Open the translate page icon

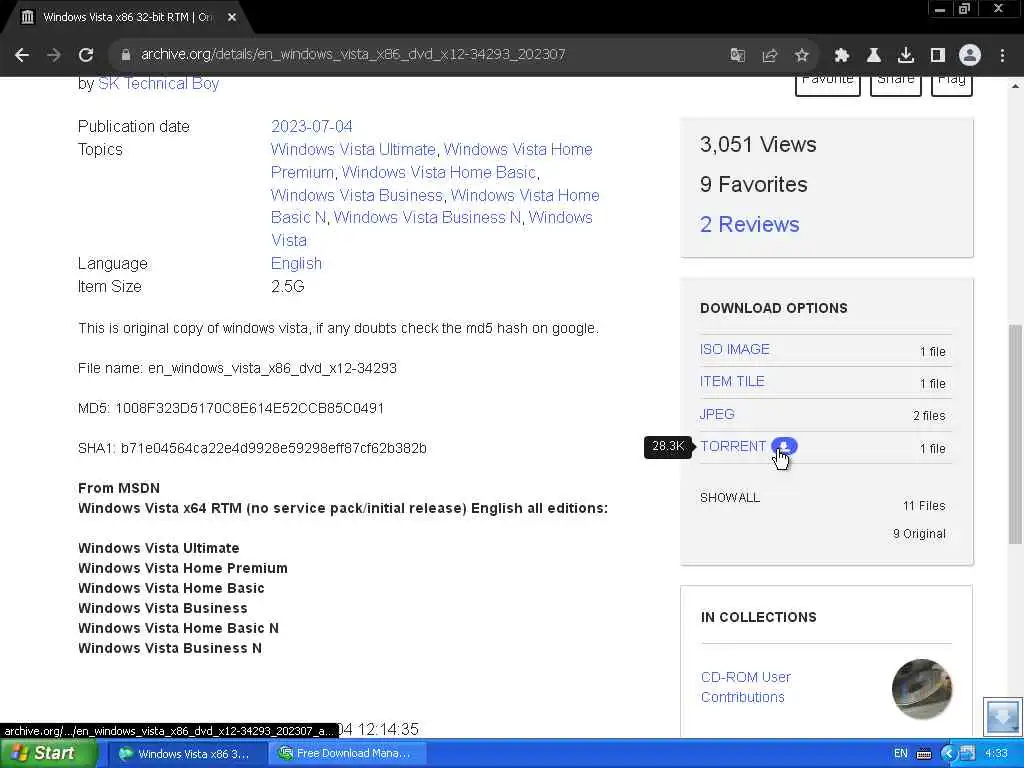[737, 55]
